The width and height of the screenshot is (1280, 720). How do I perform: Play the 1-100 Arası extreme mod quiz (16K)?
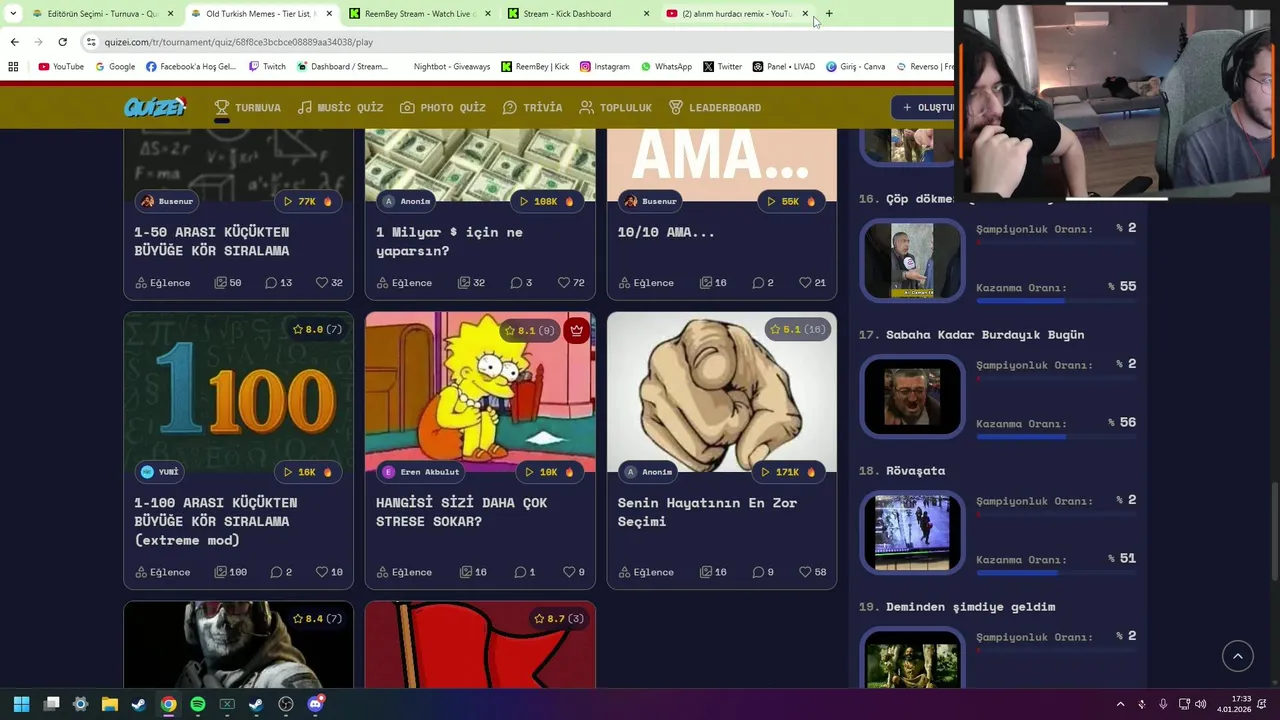click(307, 472)
